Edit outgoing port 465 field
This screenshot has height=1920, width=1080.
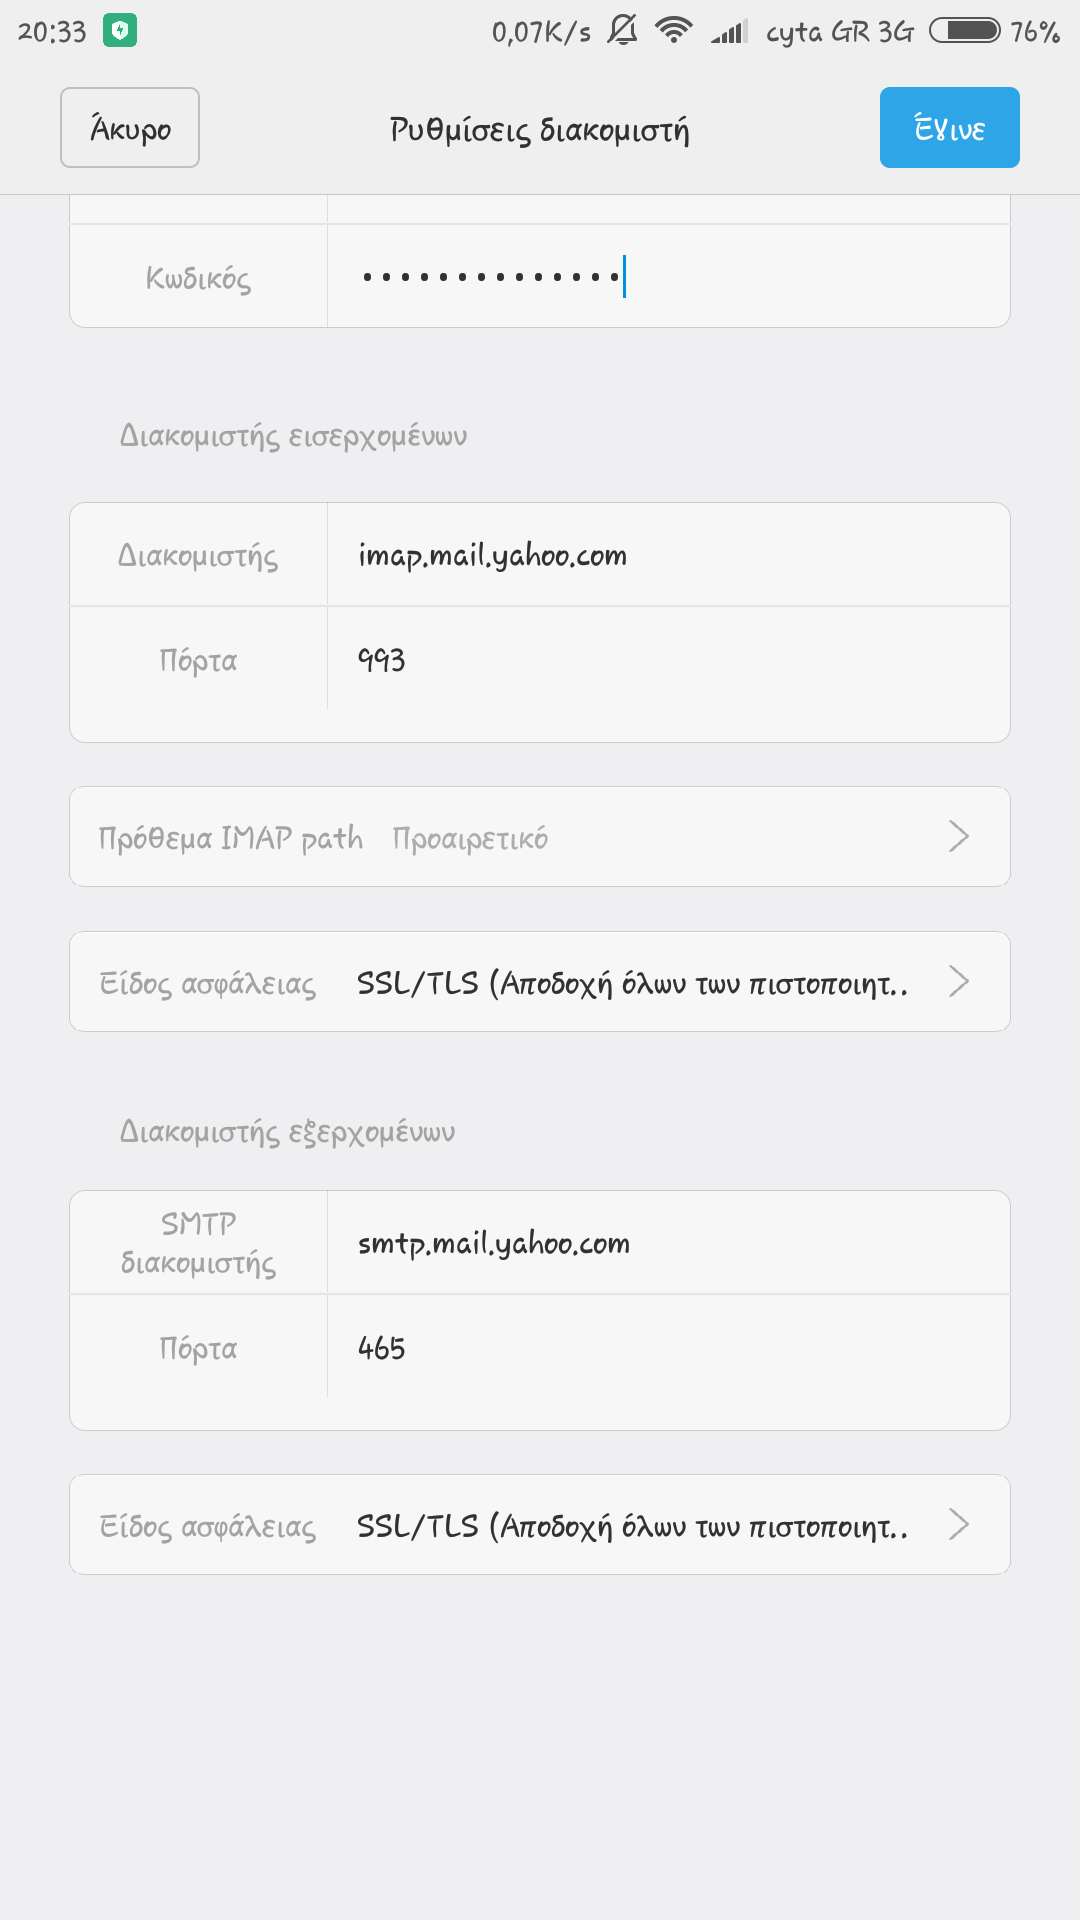668,1347
